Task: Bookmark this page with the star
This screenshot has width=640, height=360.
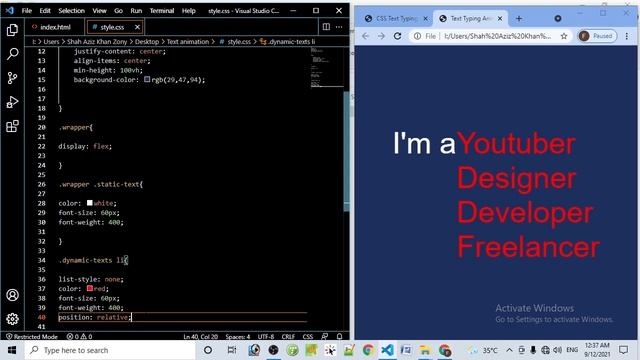Action: pos(564,36)
